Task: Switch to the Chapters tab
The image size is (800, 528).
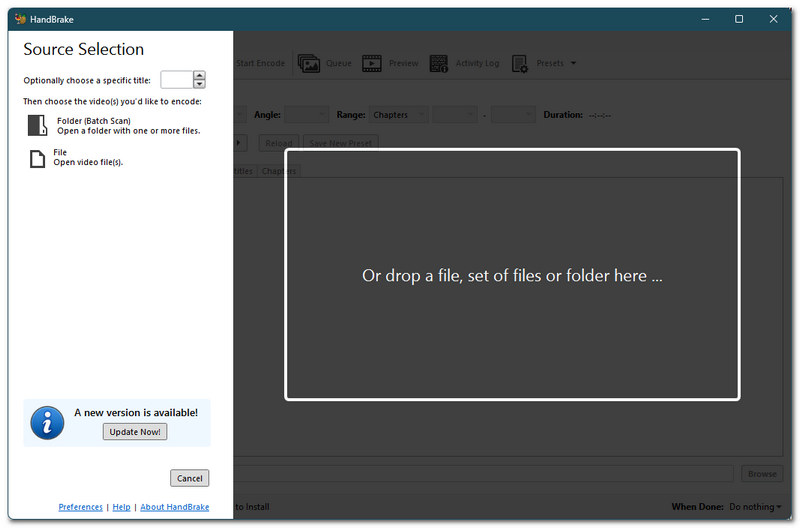Action: 279,171
